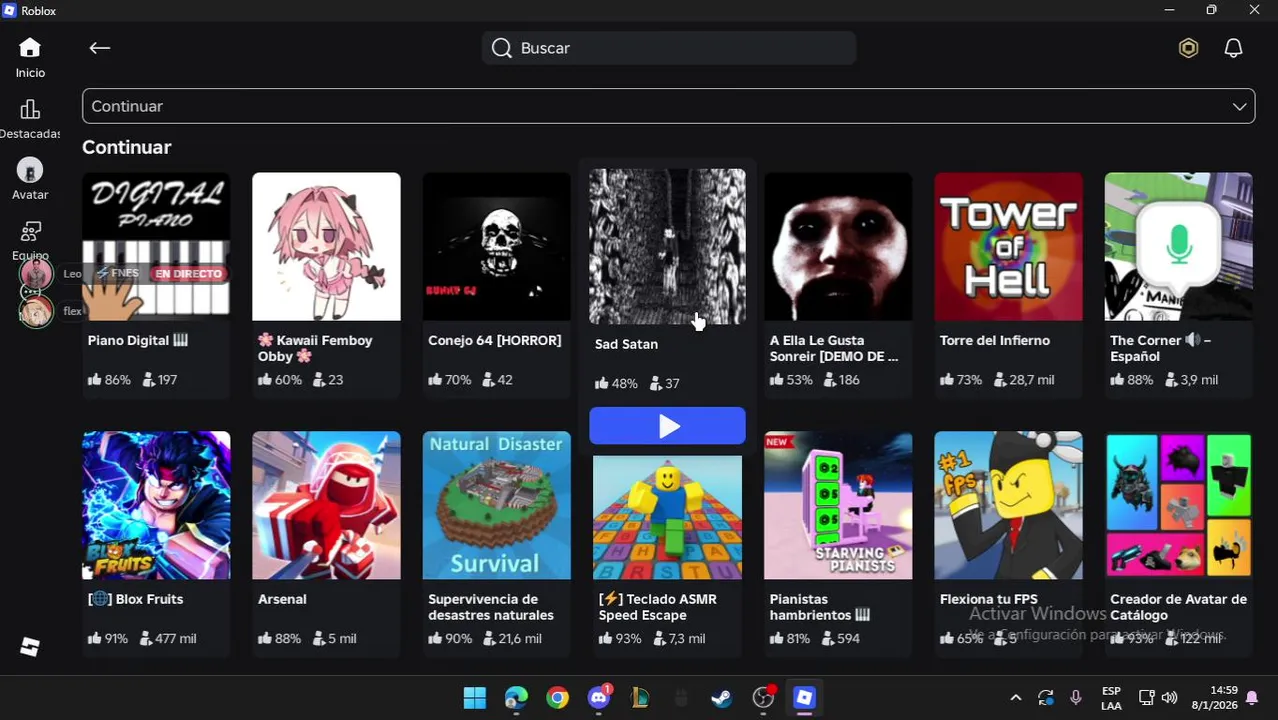Open the Avatar section
The image size is (1278, 720).
tap(30, 180)
